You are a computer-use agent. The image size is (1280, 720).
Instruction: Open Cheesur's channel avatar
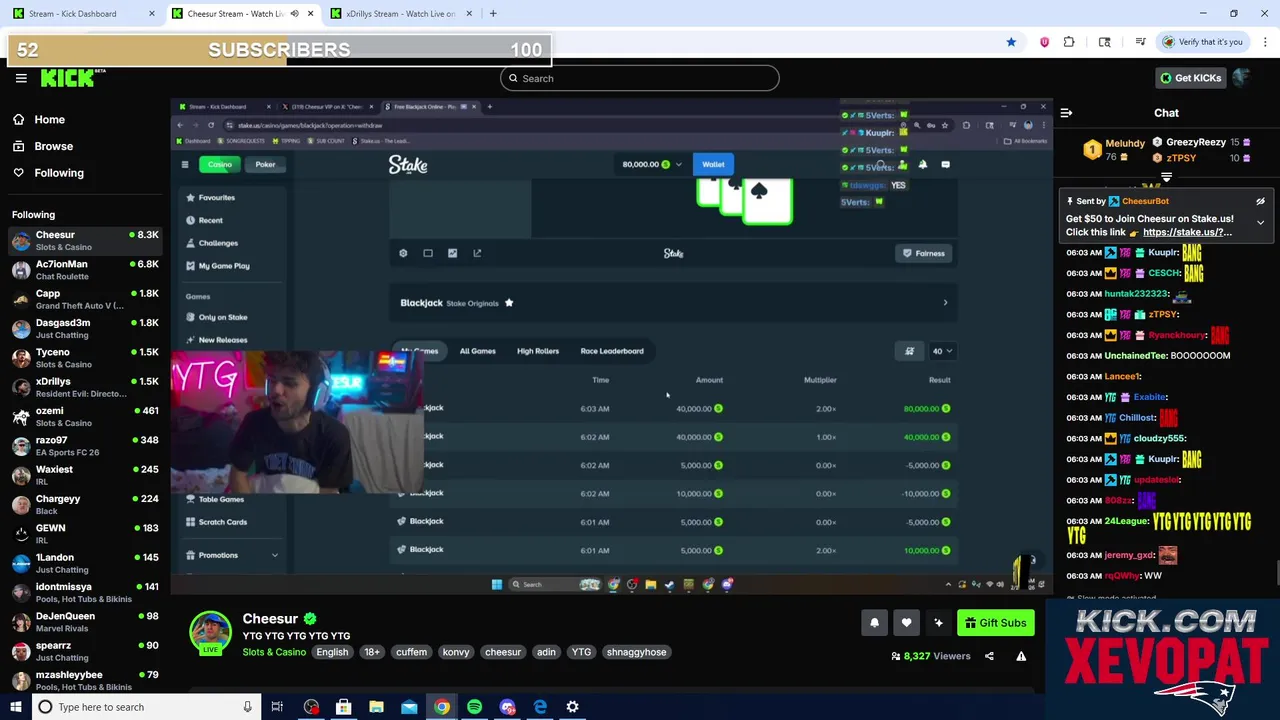click(210, 633)
